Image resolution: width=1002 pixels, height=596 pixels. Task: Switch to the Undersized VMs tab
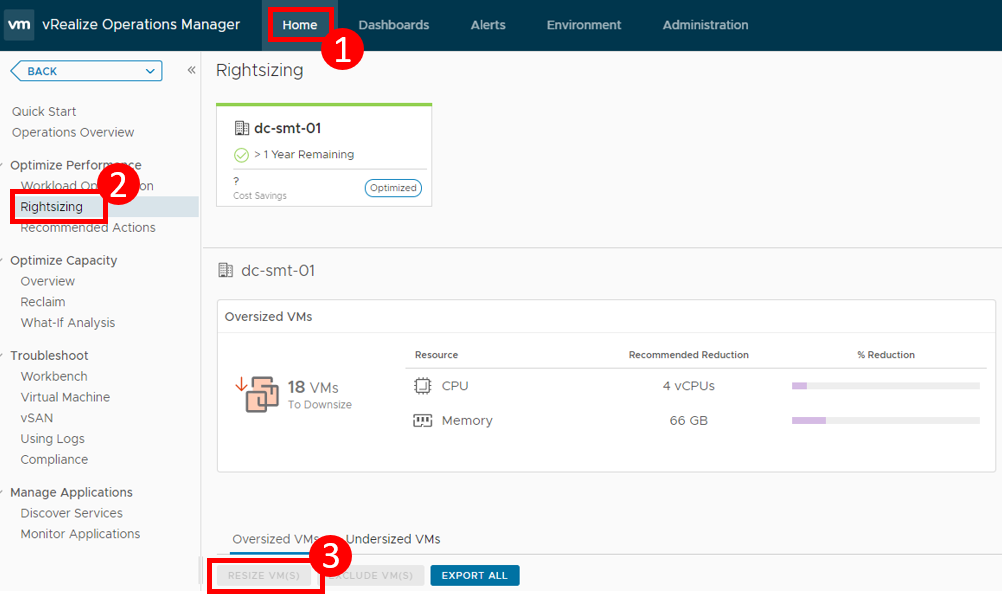point(393,539)
